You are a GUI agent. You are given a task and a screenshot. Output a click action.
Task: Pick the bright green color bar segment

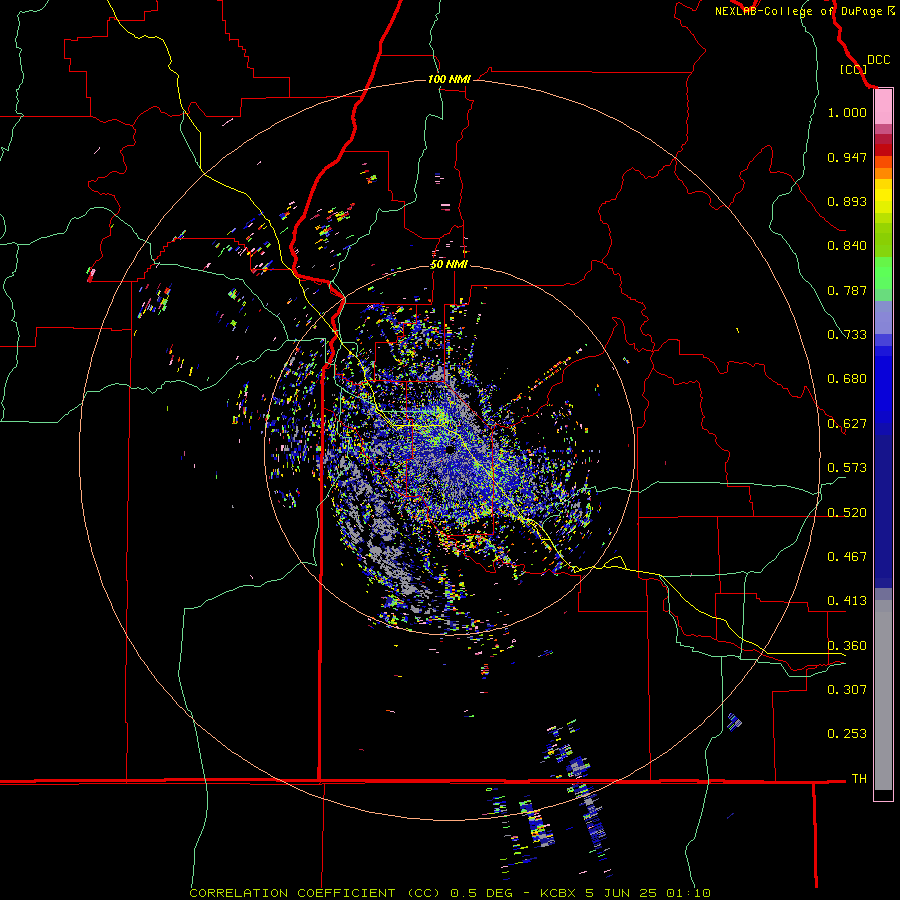(x=883, y=273)
